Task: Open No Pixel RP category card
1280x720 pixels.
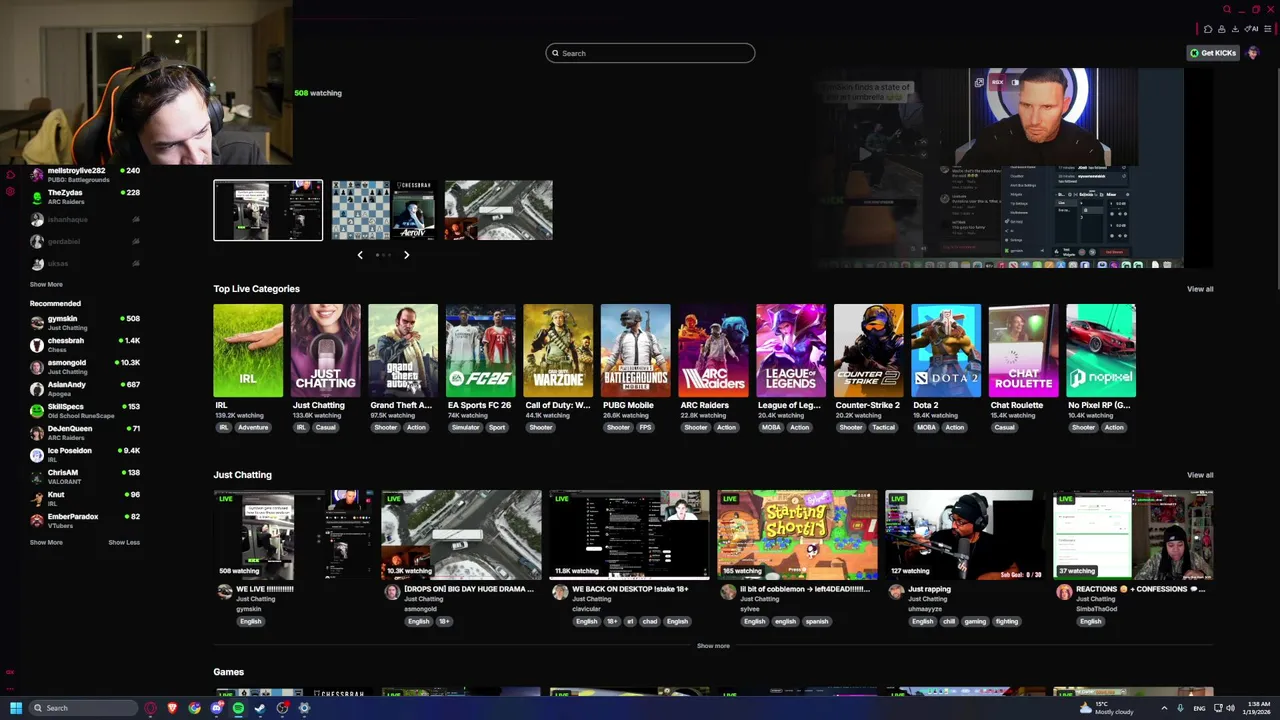Action: point(1101,351)
